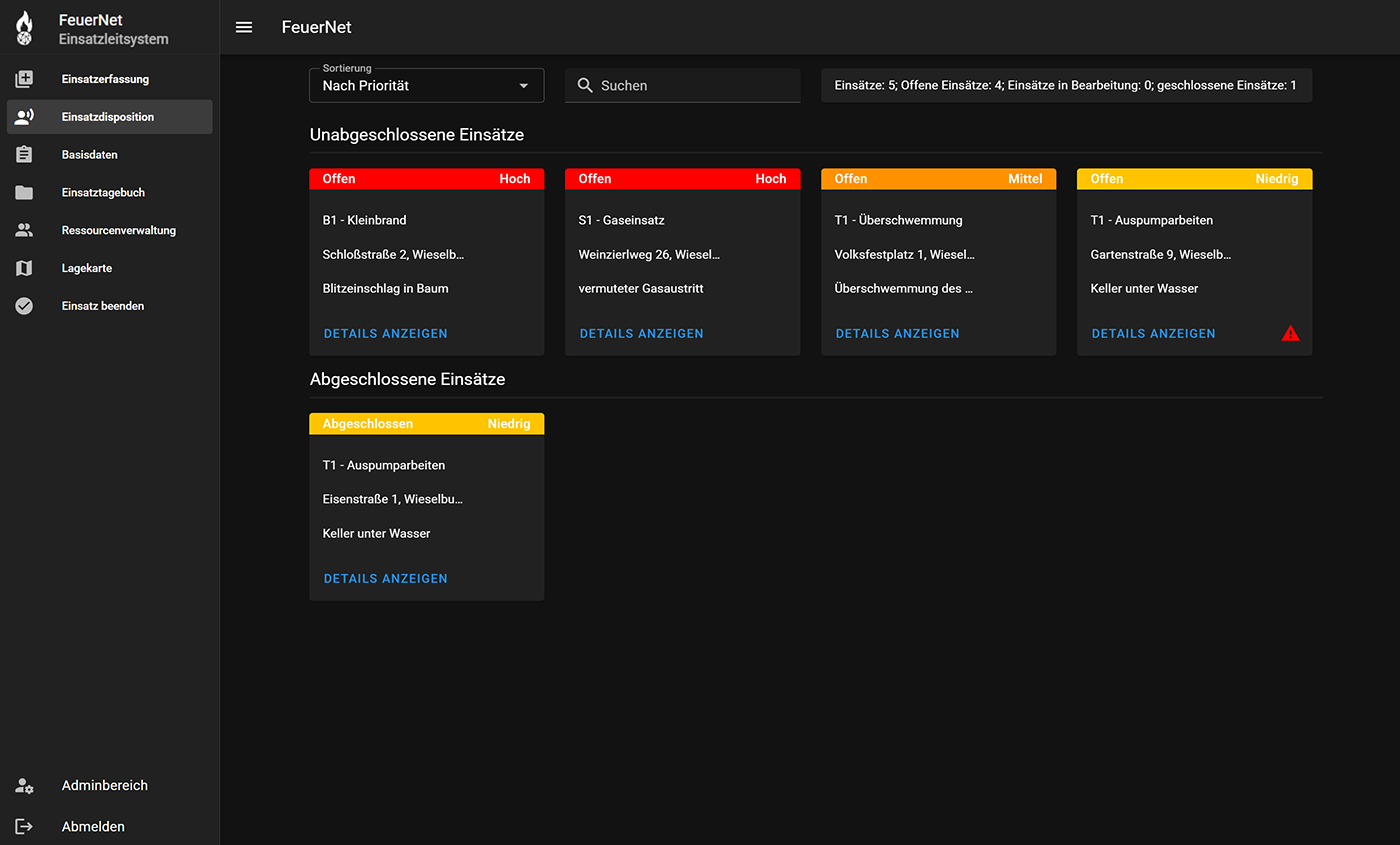The width and height of the screenshot is (1400, 845).
Task: Select the Einsatzdisposition menu item
Action: tap(109, 117)
